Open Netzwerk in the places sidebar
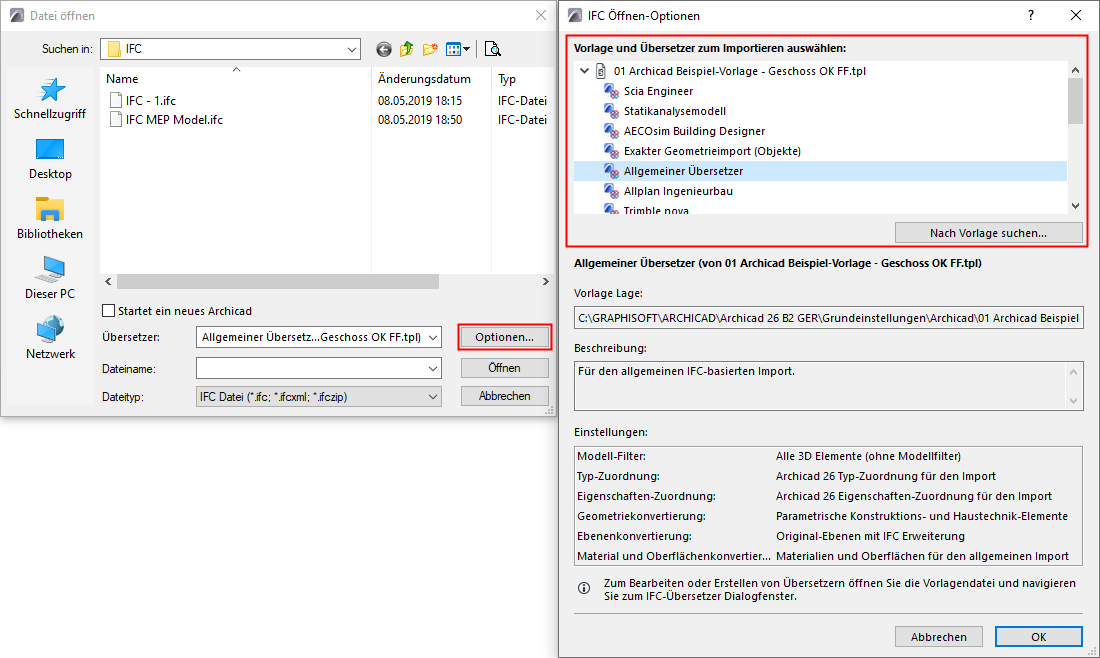 click(50, 339)
